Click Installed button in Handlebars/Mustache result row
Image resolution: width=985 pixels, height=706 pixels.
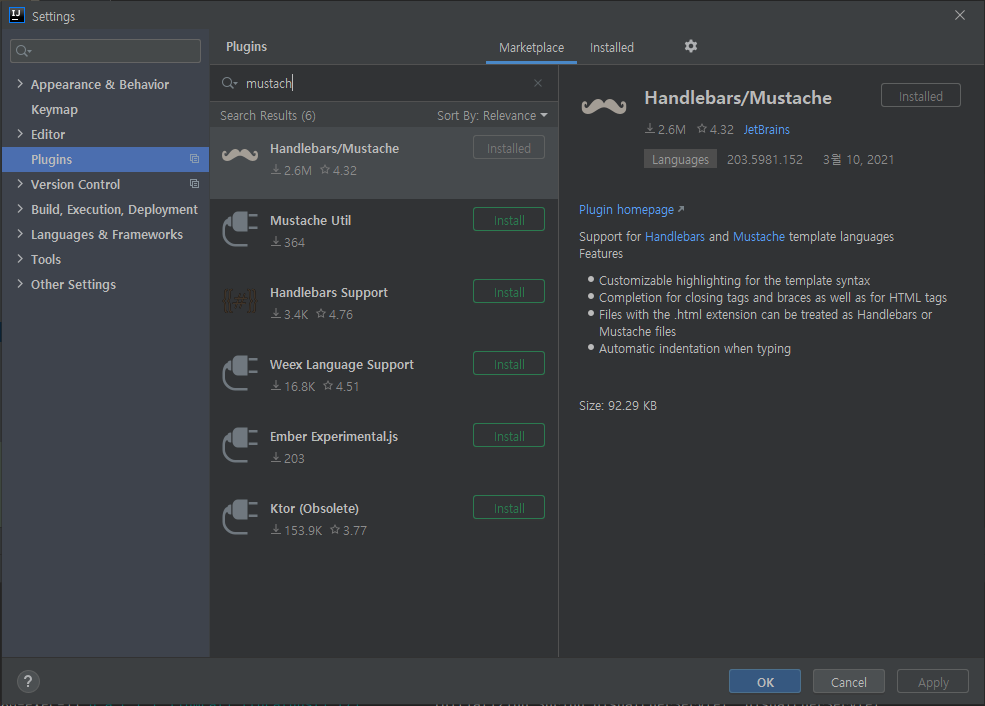[x=509, y=148]
